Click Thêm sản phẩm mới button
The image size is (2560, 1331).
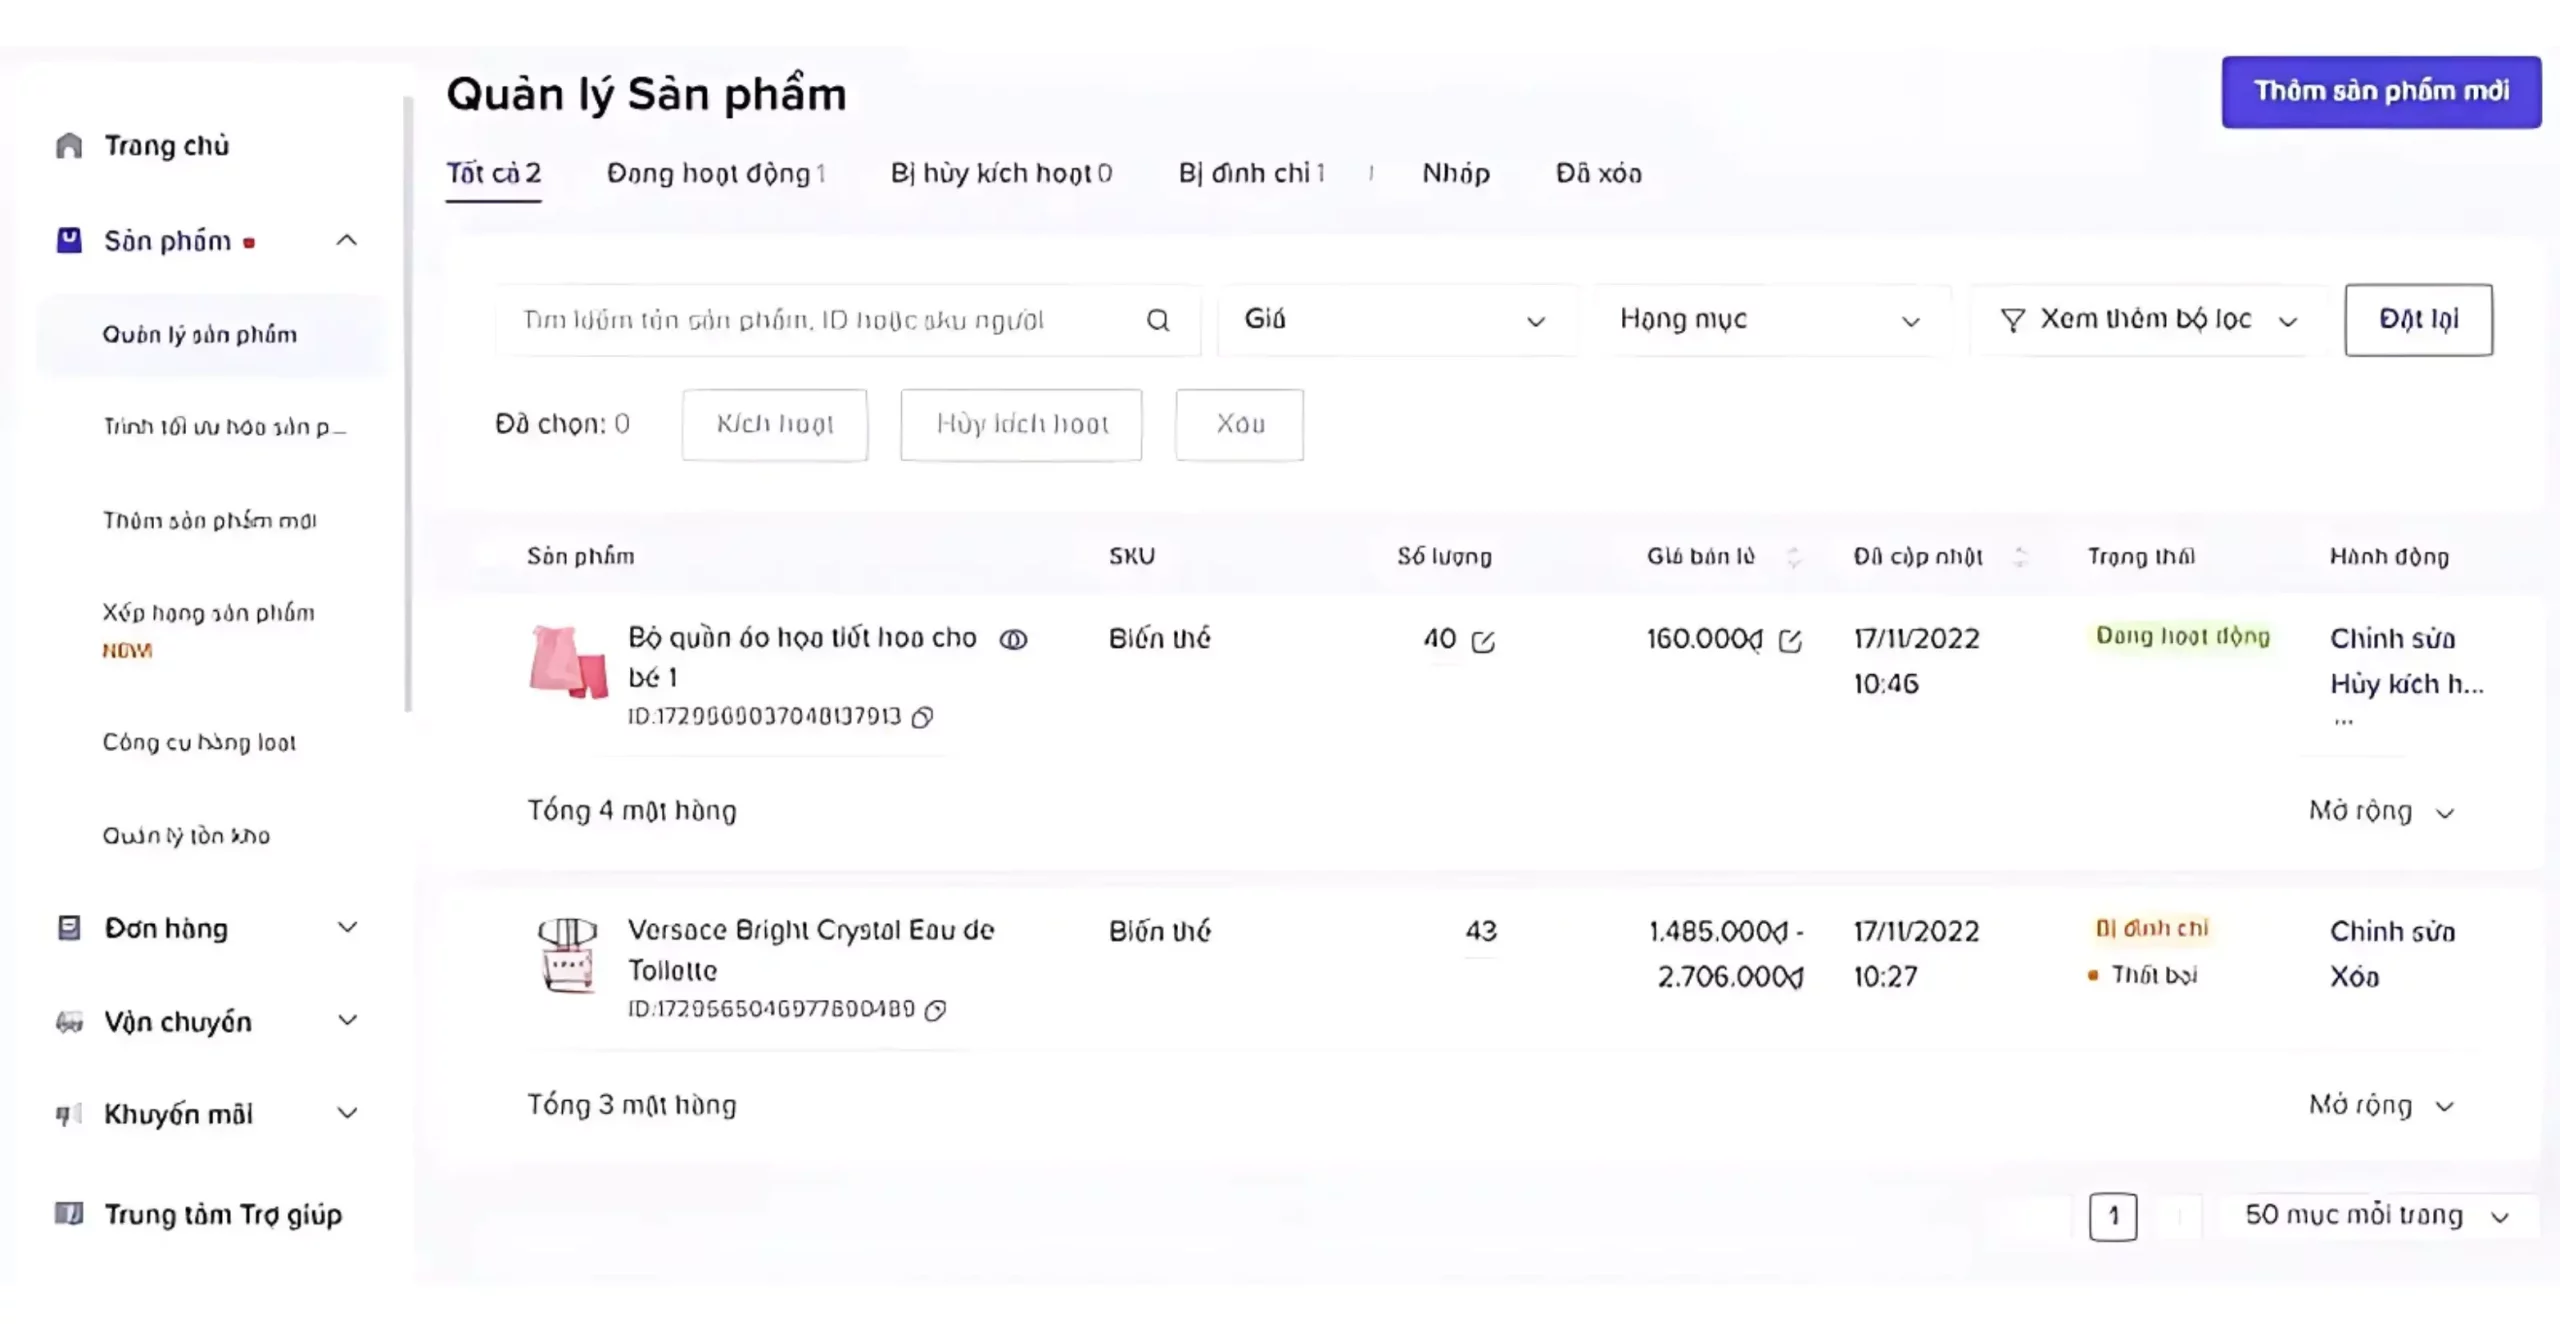point(2380,92)
